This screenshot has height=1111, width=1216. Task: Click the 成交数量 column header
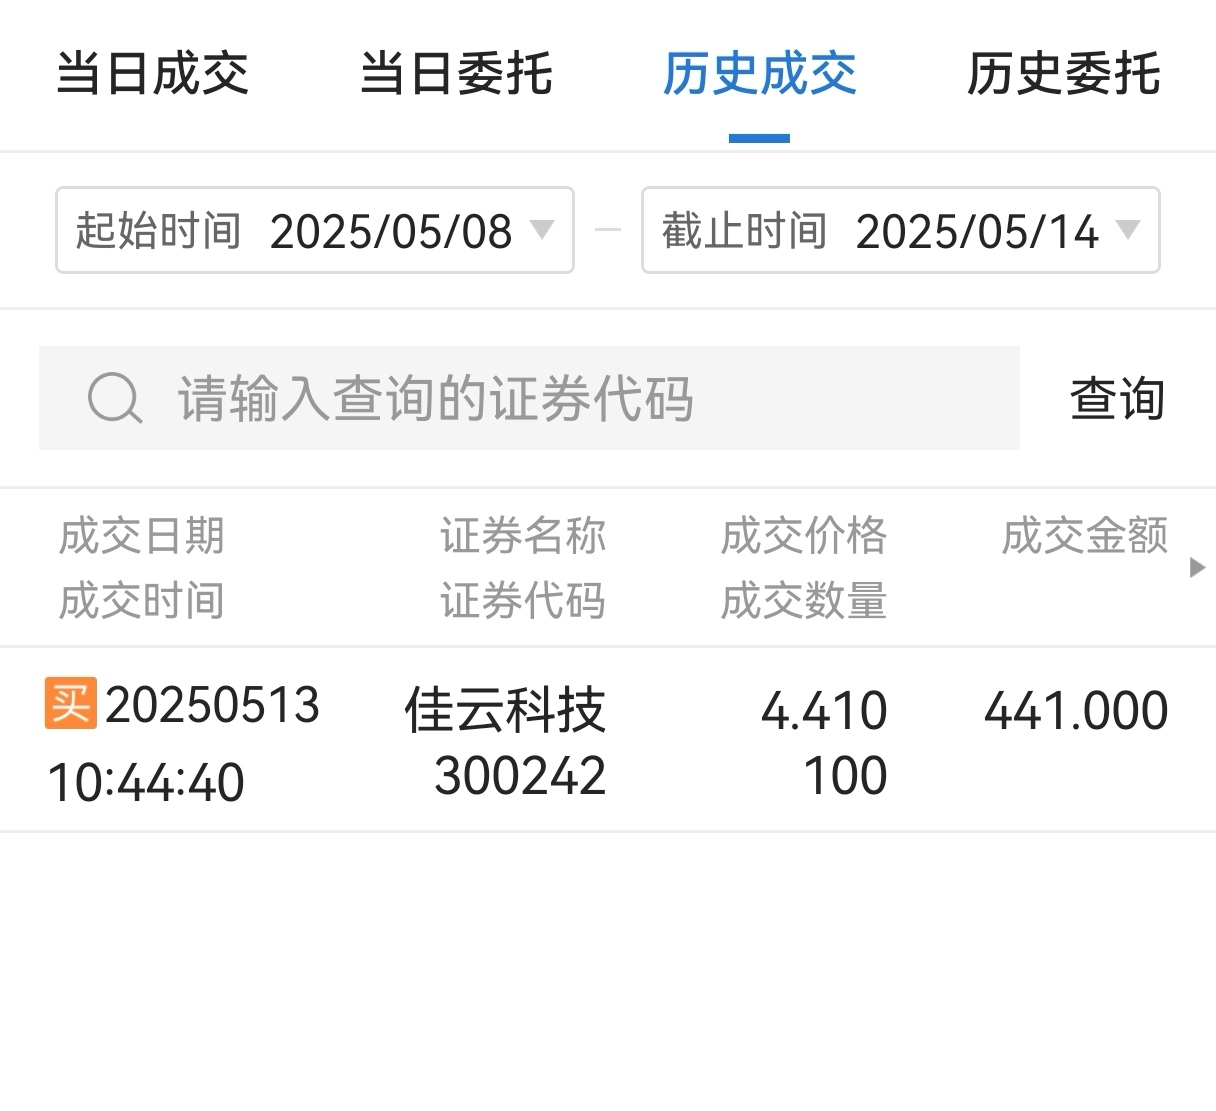[804, 601]
